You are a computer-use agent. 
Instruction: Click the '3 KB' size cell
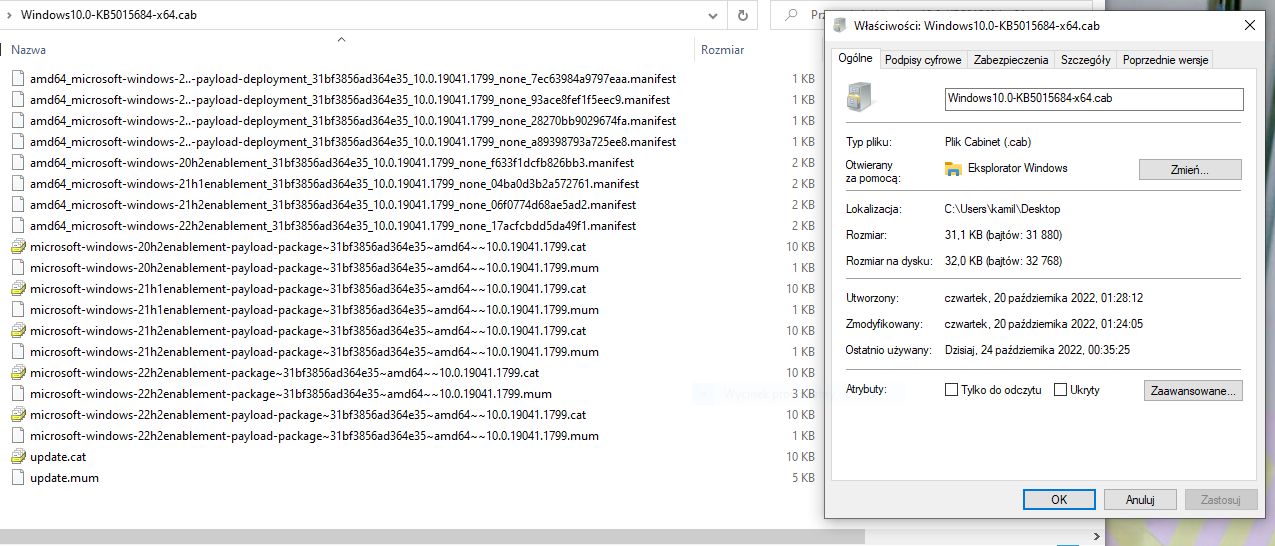pos(802,394)
